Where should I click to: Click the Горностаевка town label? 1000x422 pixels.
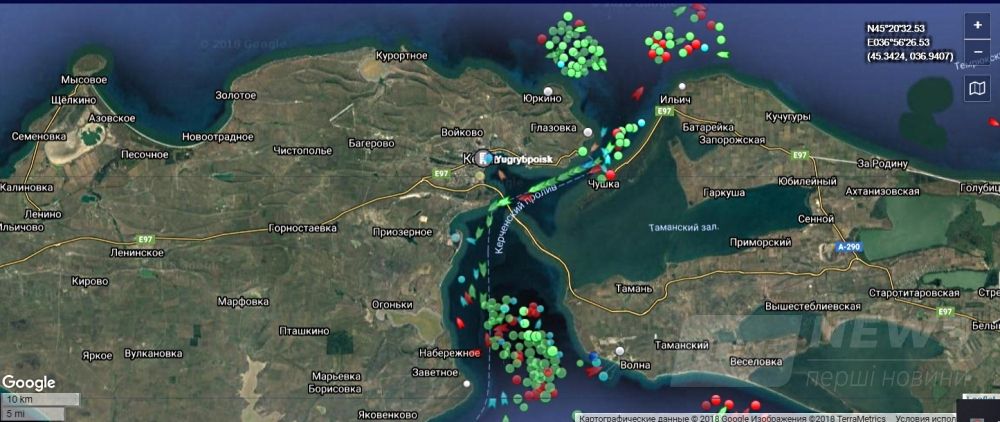click(302, 228)
